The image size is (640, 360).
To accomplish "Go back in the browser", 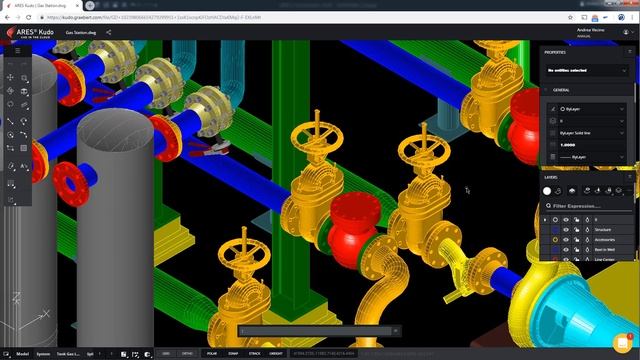I will (x=7, y=18).
